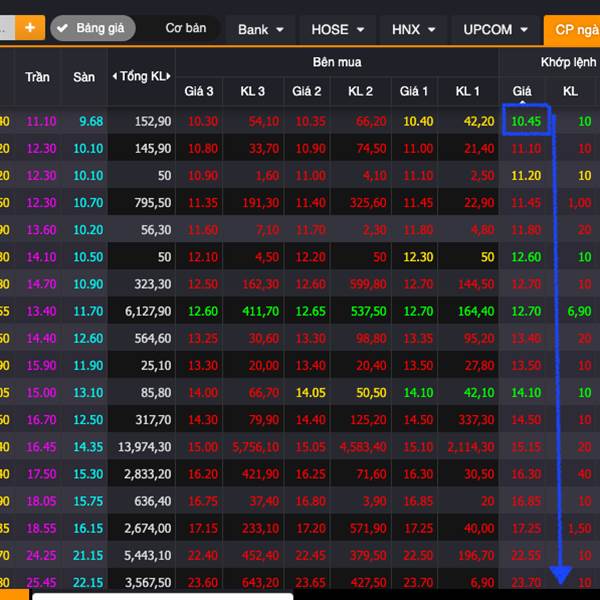The image size is (600, 600).
Task: Enable the Bảng giá view toggle
Action: point(91,28)
